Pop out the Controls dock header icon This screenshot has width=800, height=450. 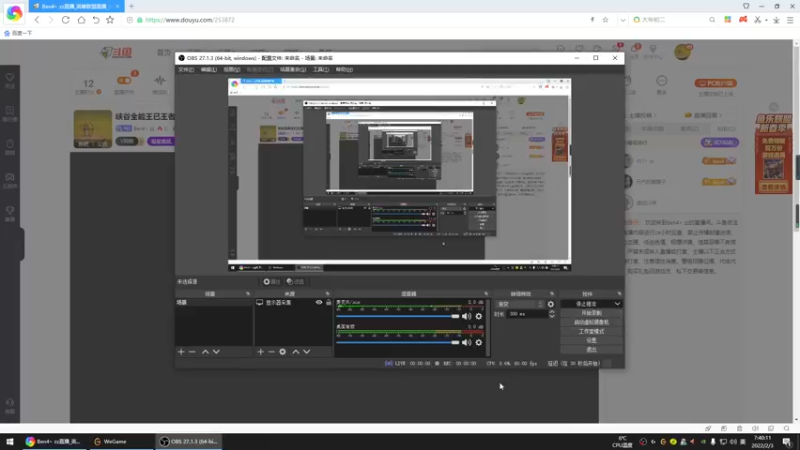tap(619, 294)
